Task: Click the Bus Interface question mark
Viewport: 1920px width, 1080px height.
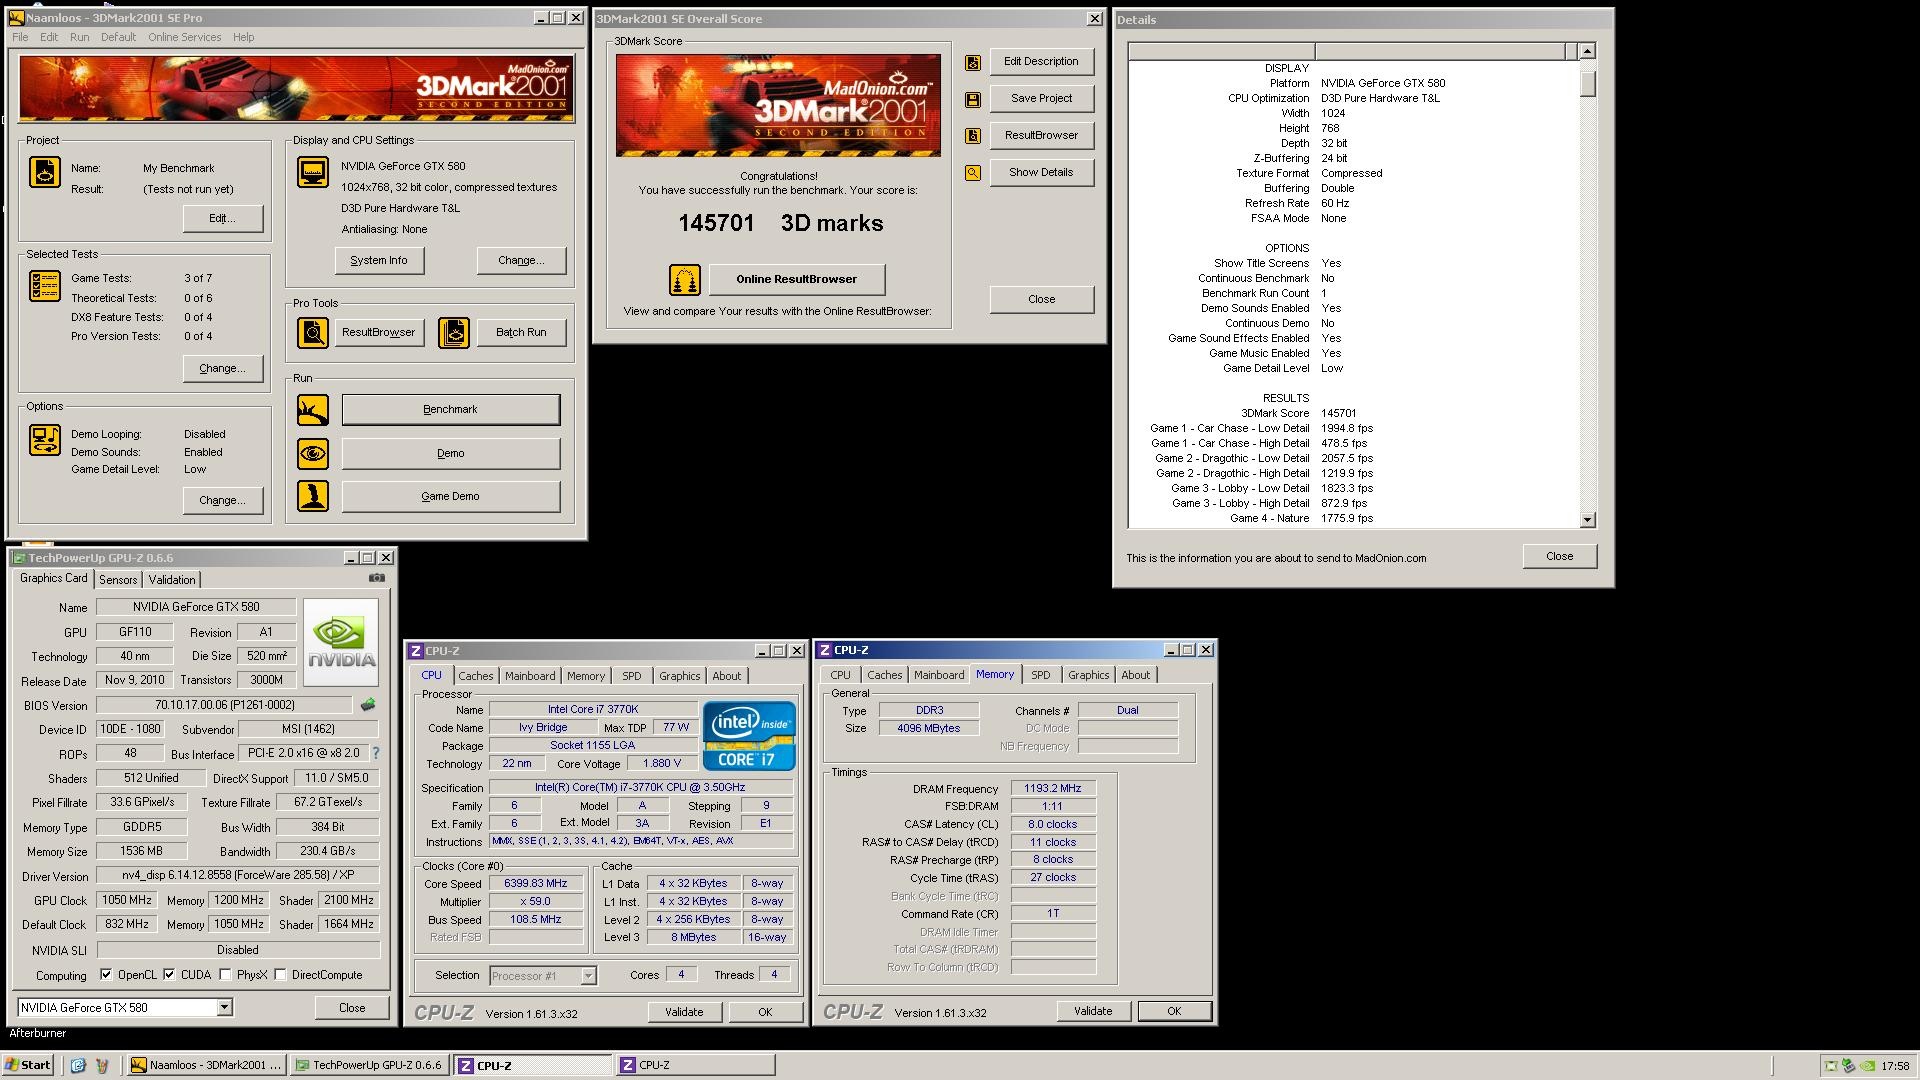Action: point(376,754)
